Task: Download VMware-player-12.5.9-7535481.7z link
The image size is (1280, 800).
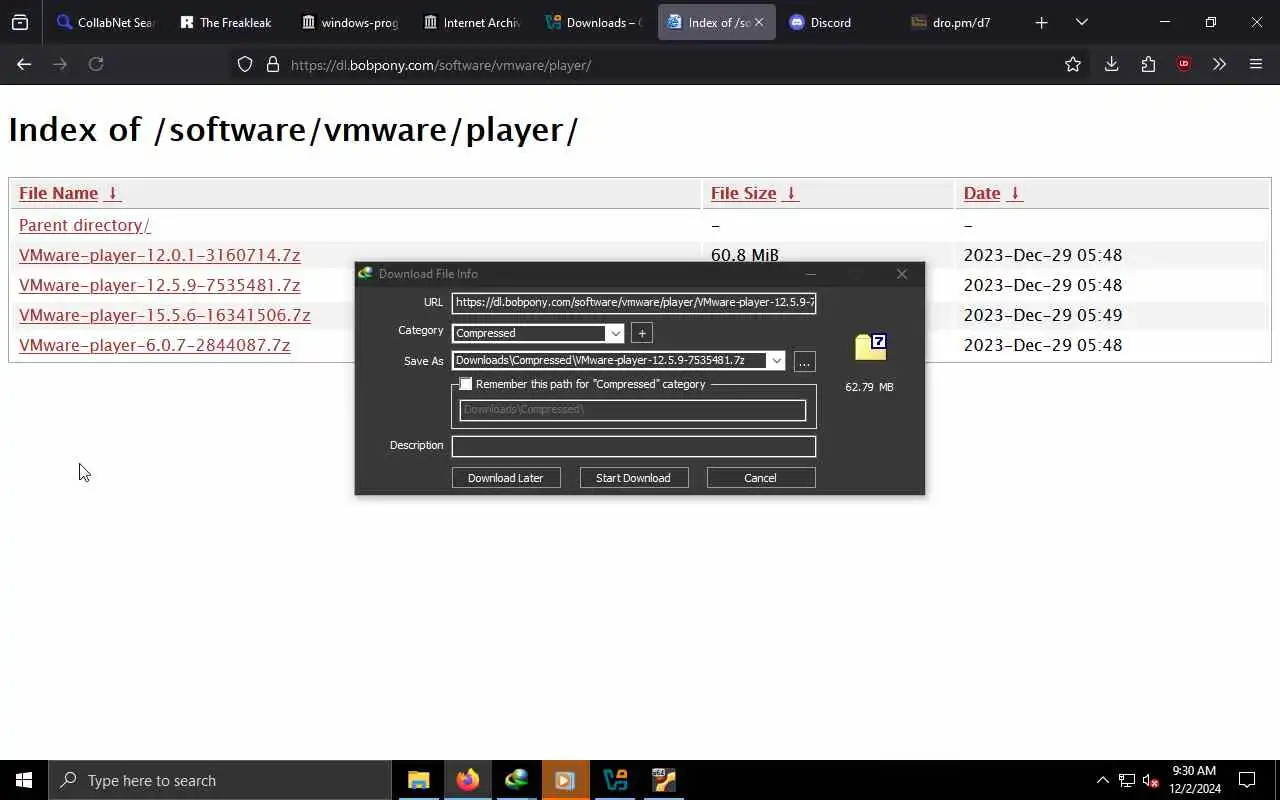Action: point(159,285)
